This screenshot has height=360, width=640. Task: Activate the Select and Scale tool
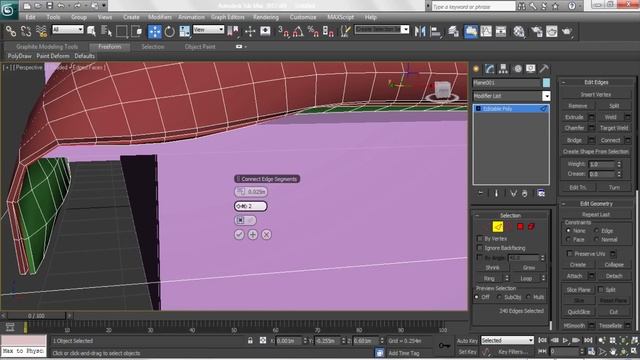pos(184,31)
